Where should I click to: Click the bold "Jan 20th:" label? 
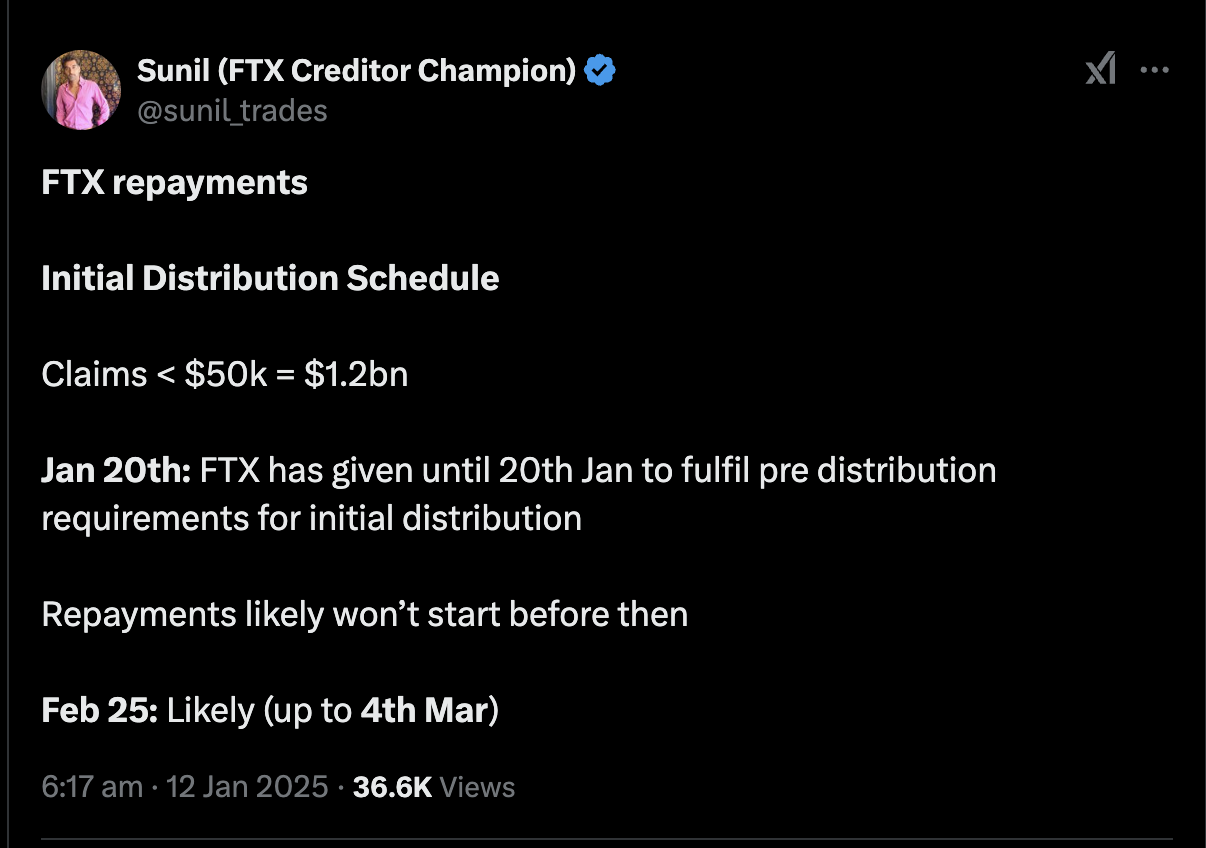point(116,470)
